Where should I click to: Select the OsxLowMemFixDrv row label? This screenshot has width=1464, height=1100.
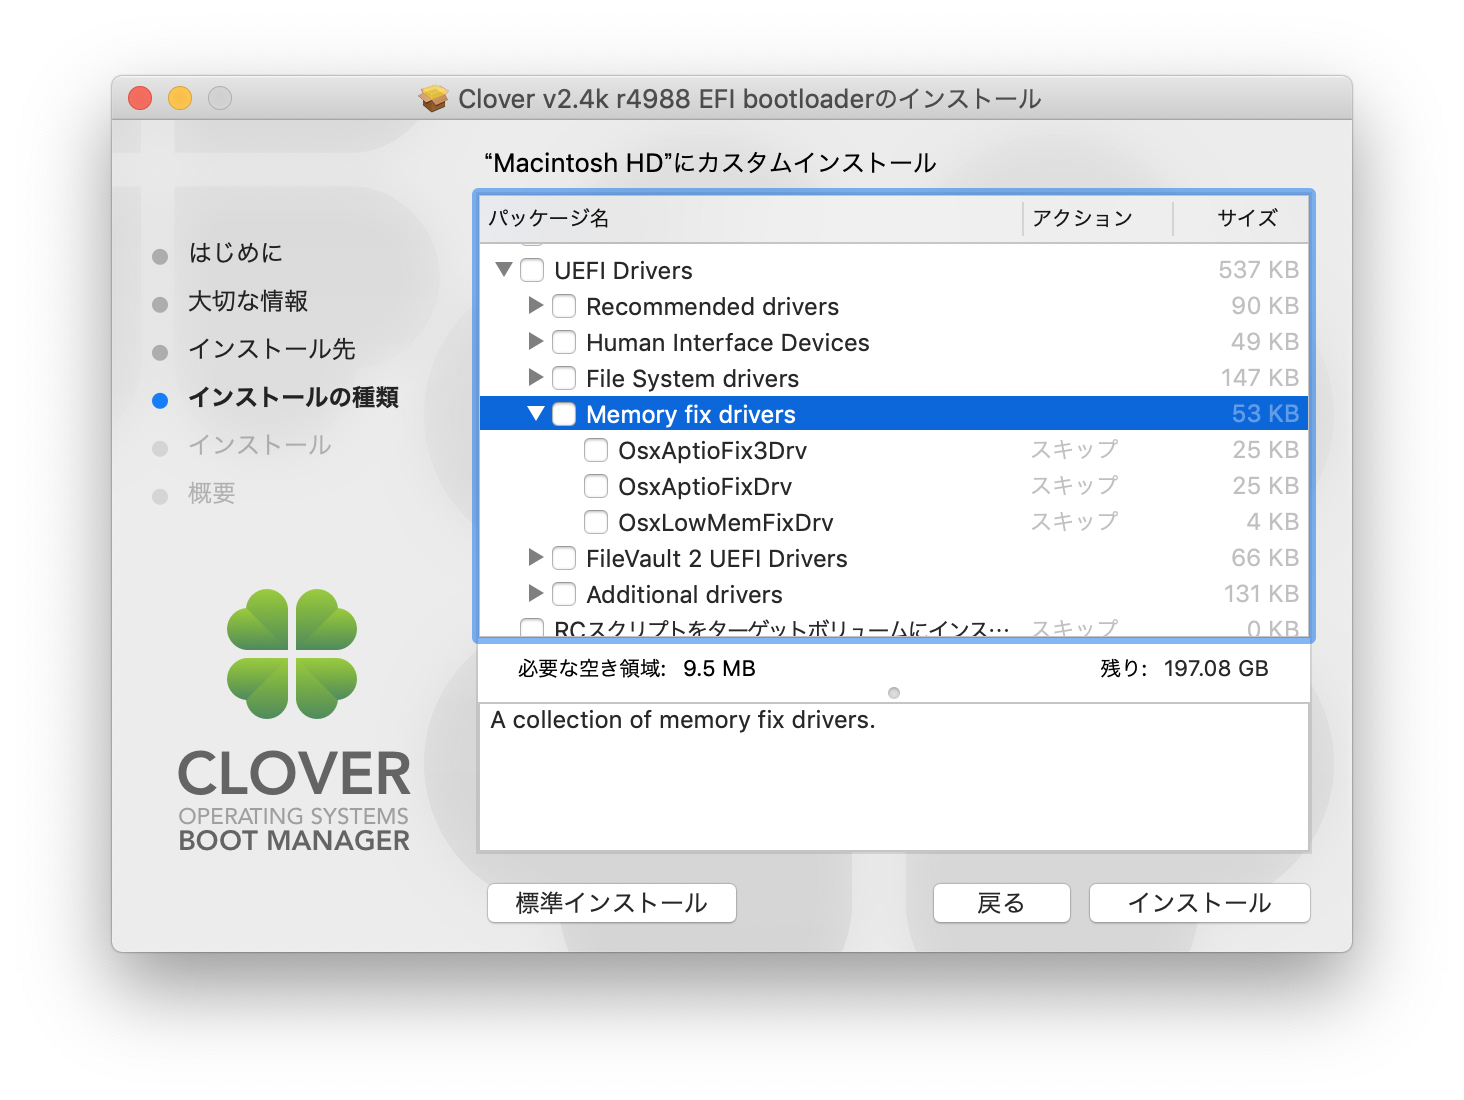point(726,523)
